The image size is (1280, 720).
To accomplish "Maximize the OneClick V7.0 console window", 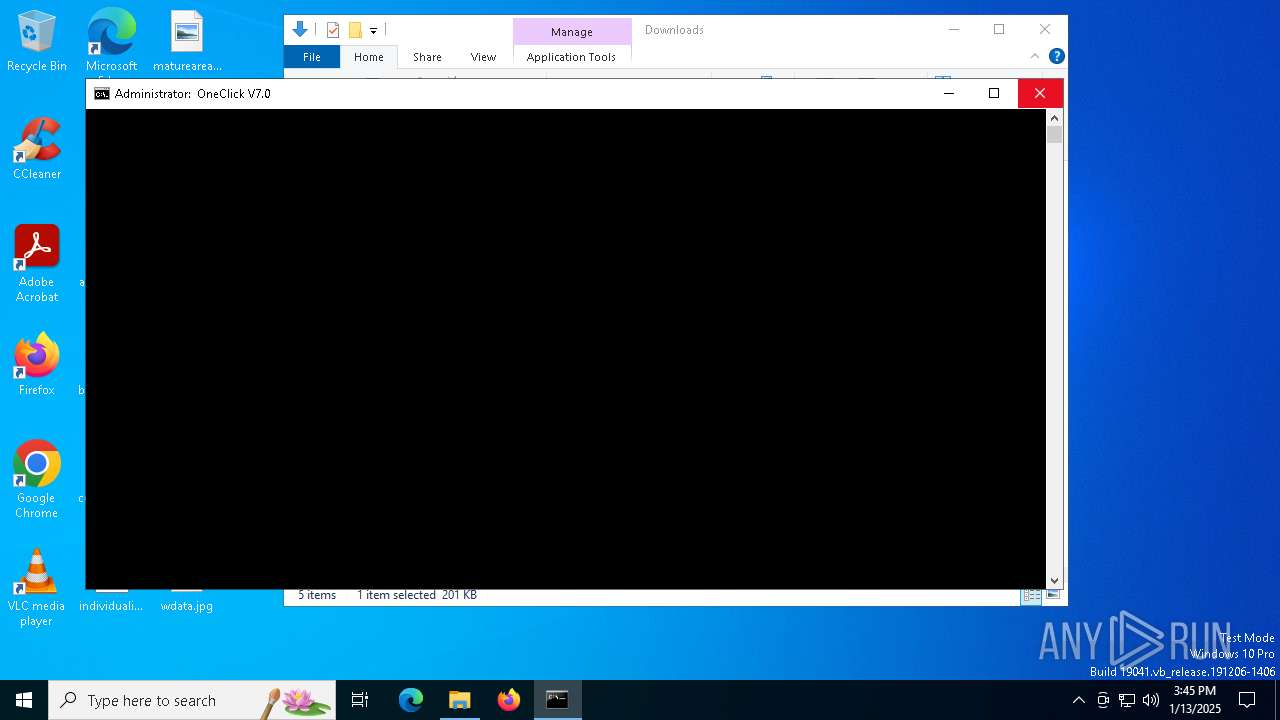I will click(x=994, y=94).
